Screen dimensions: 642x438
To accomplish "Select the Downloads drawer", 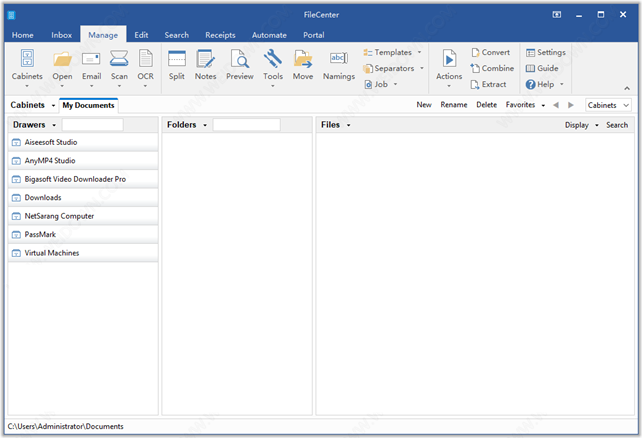I will point(83,198).
